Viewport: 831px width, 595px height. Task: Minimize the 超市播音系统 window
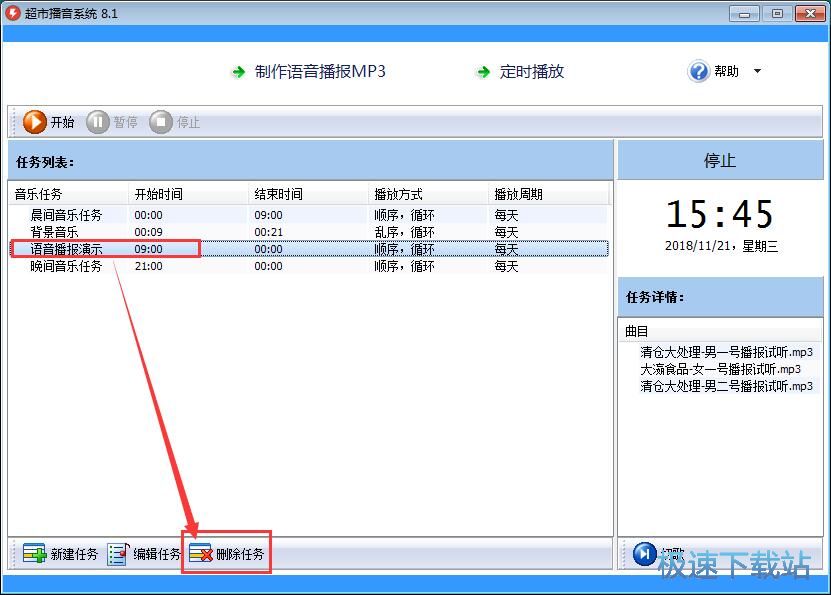click(x=744, y=13)
